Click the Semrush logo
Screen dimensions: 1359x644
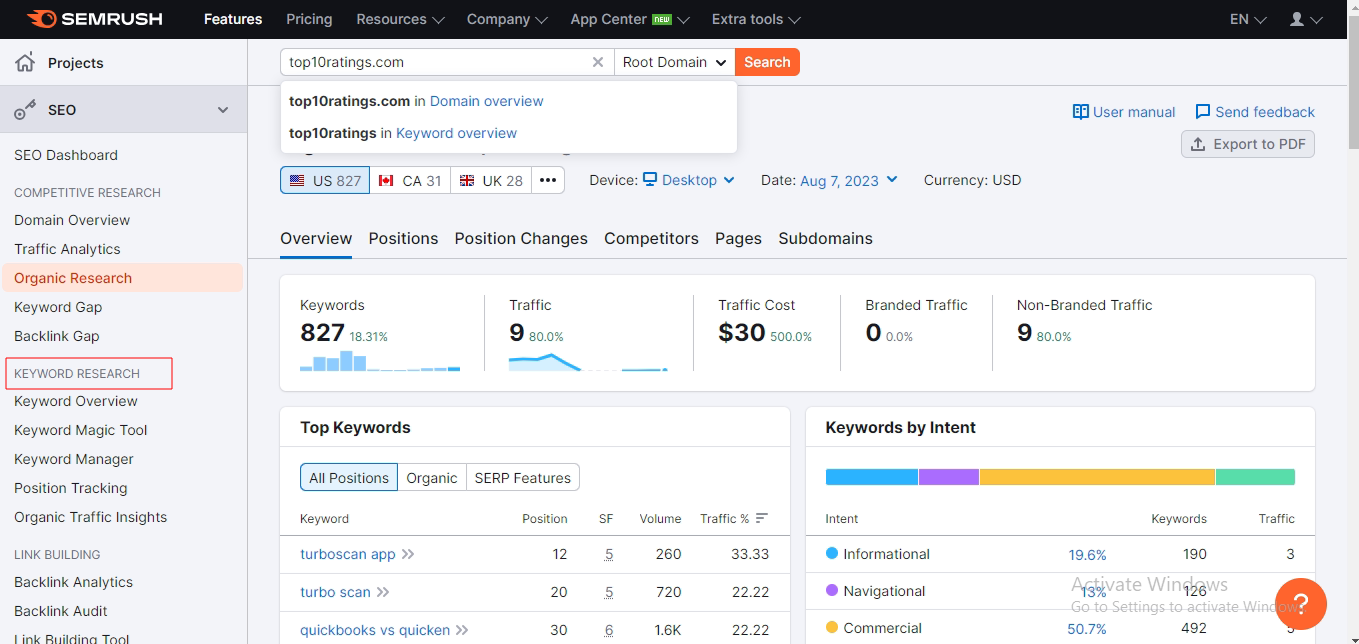tap(94, 19)
